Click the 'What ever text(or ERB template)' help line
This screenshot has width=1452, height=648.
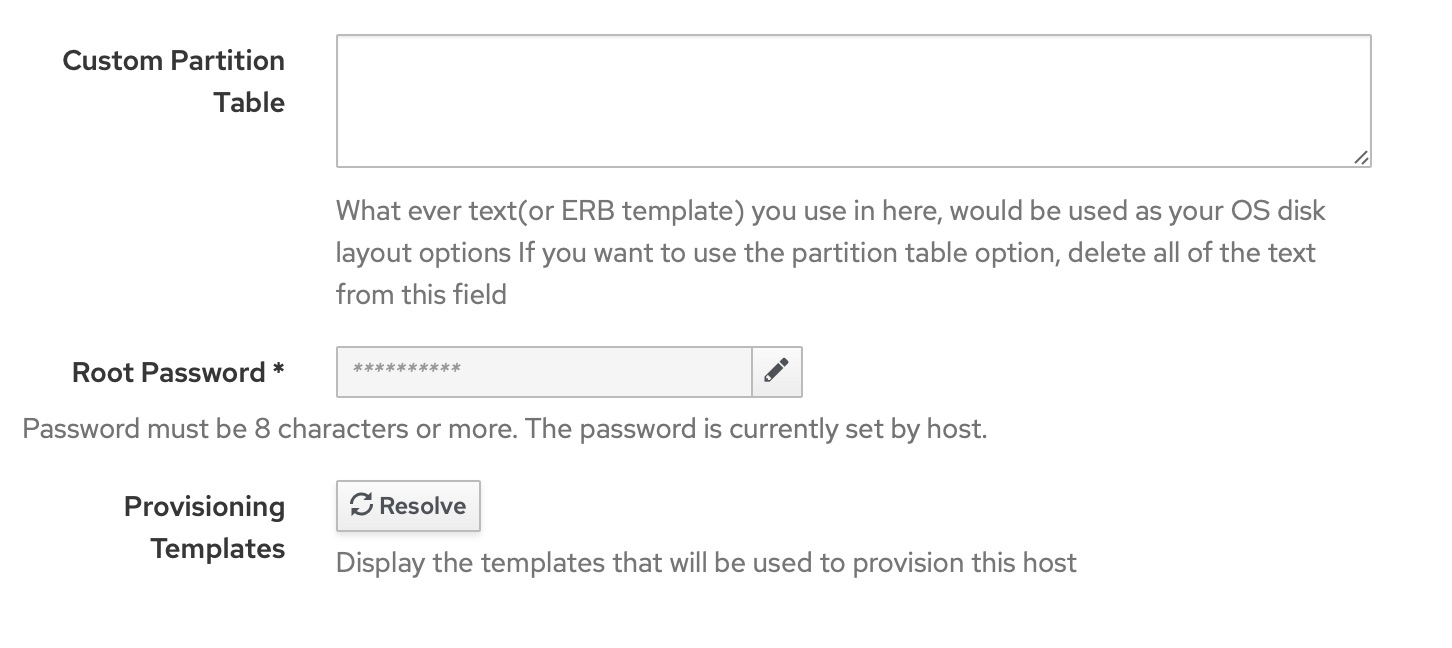tap(830, 212)
